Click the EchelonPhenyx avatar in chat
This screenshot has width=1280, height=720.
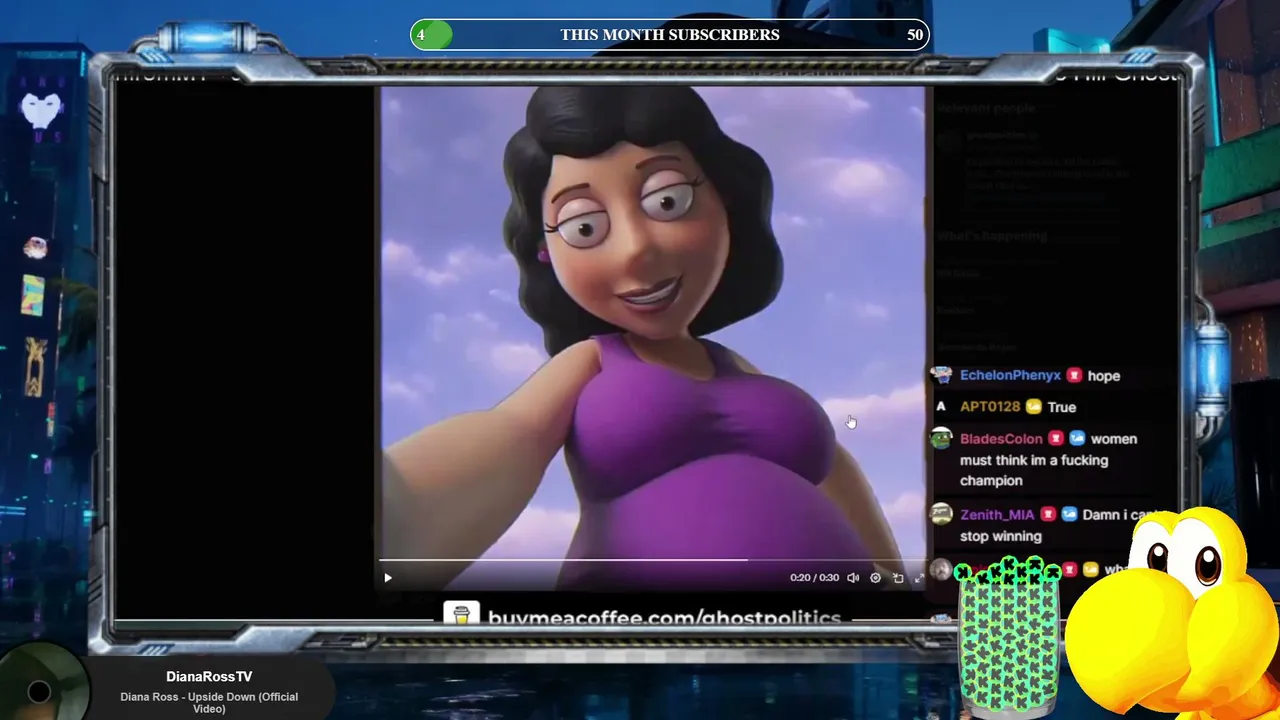[x=941, y=375]
